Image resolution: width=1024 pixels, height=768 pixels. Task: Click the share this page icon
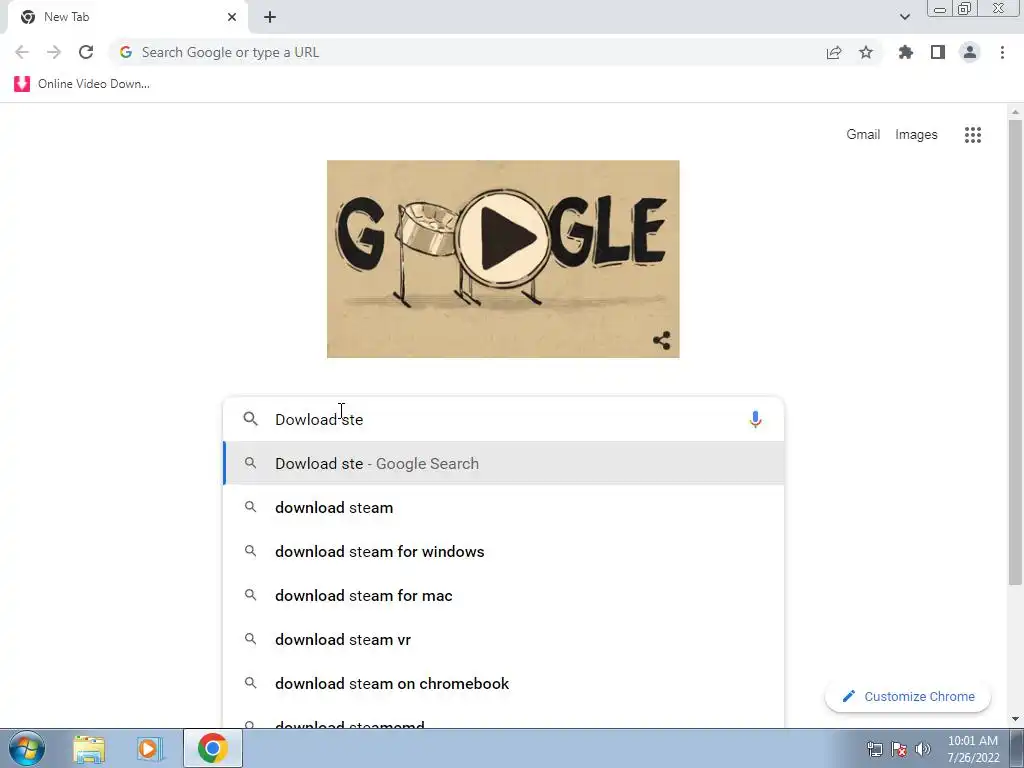click(834, 52)
